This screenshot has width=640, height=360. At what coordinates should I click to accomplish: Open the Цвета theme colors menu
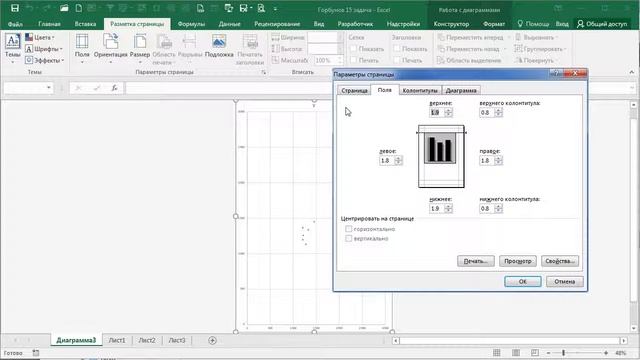pyautogui.click(x=40, y=38)
